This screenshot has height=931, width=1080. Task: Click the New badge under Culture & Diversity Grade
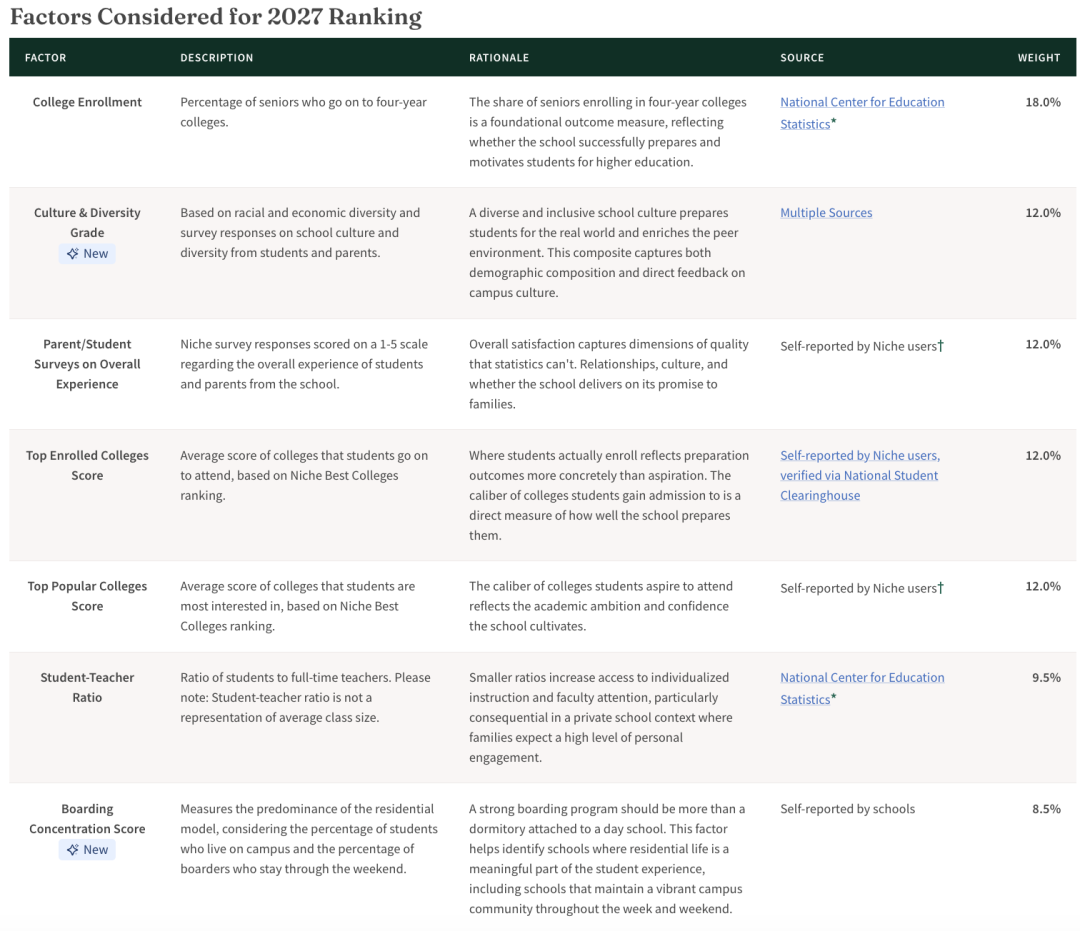coord(87,253)
